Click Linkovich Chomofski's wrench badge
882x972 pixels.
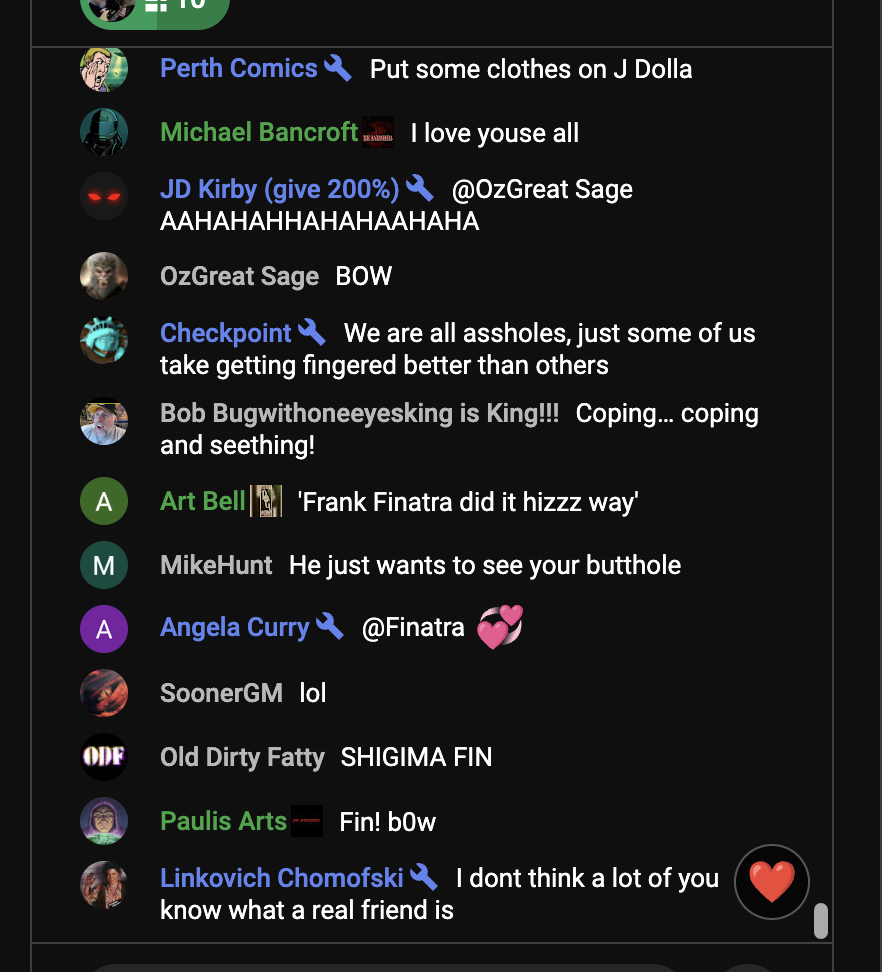(424, 877)
